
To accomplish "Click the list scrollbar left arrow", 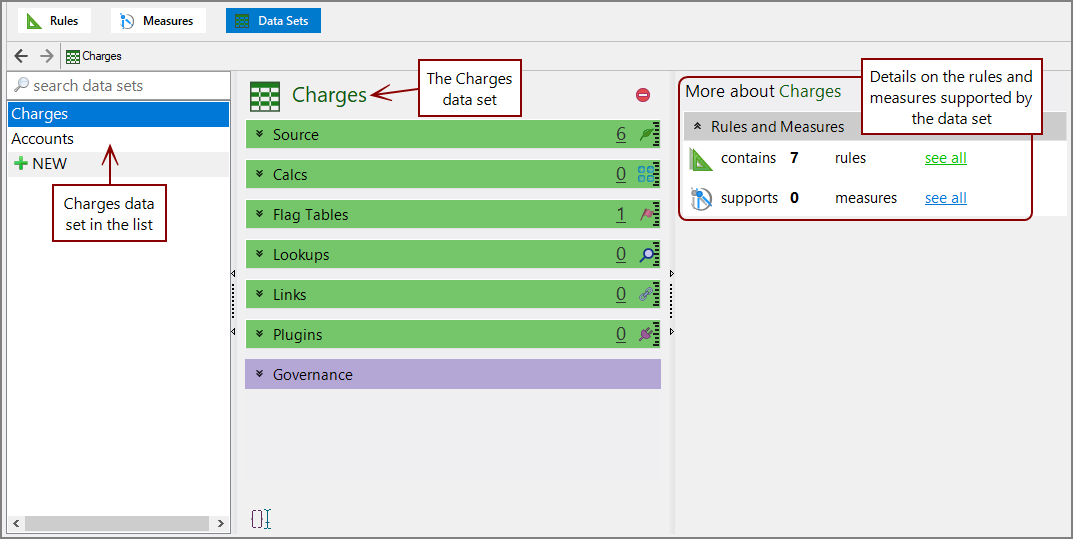I will (16, 524).
